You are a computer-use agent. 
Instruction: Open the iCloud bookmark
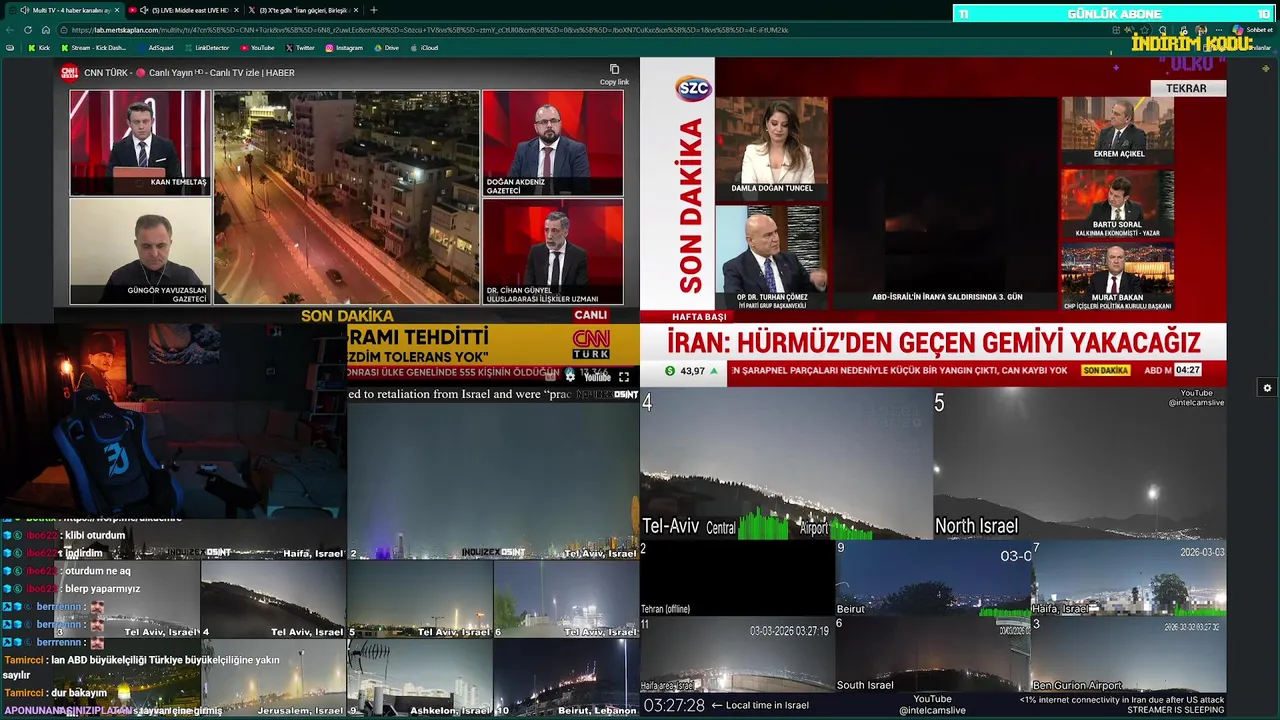coord(424,48)
